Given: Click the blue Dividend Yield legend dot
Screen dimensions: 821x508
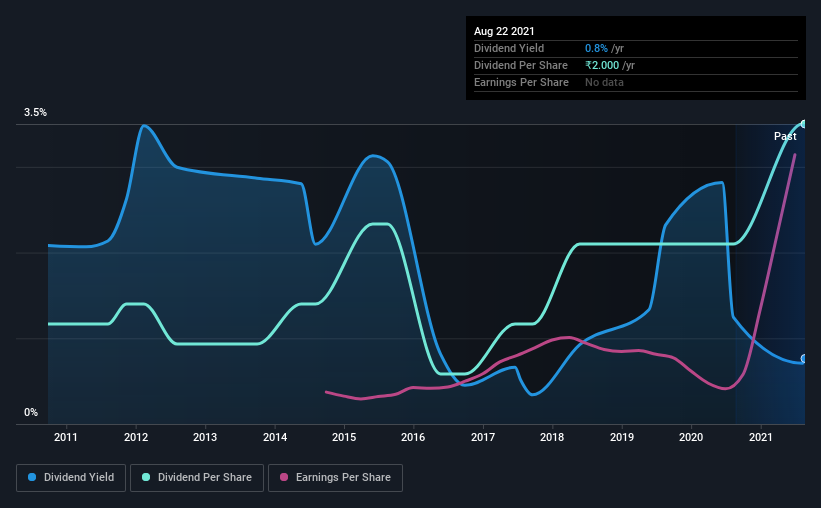Looking at the screenshot, I should click(32, 477).
